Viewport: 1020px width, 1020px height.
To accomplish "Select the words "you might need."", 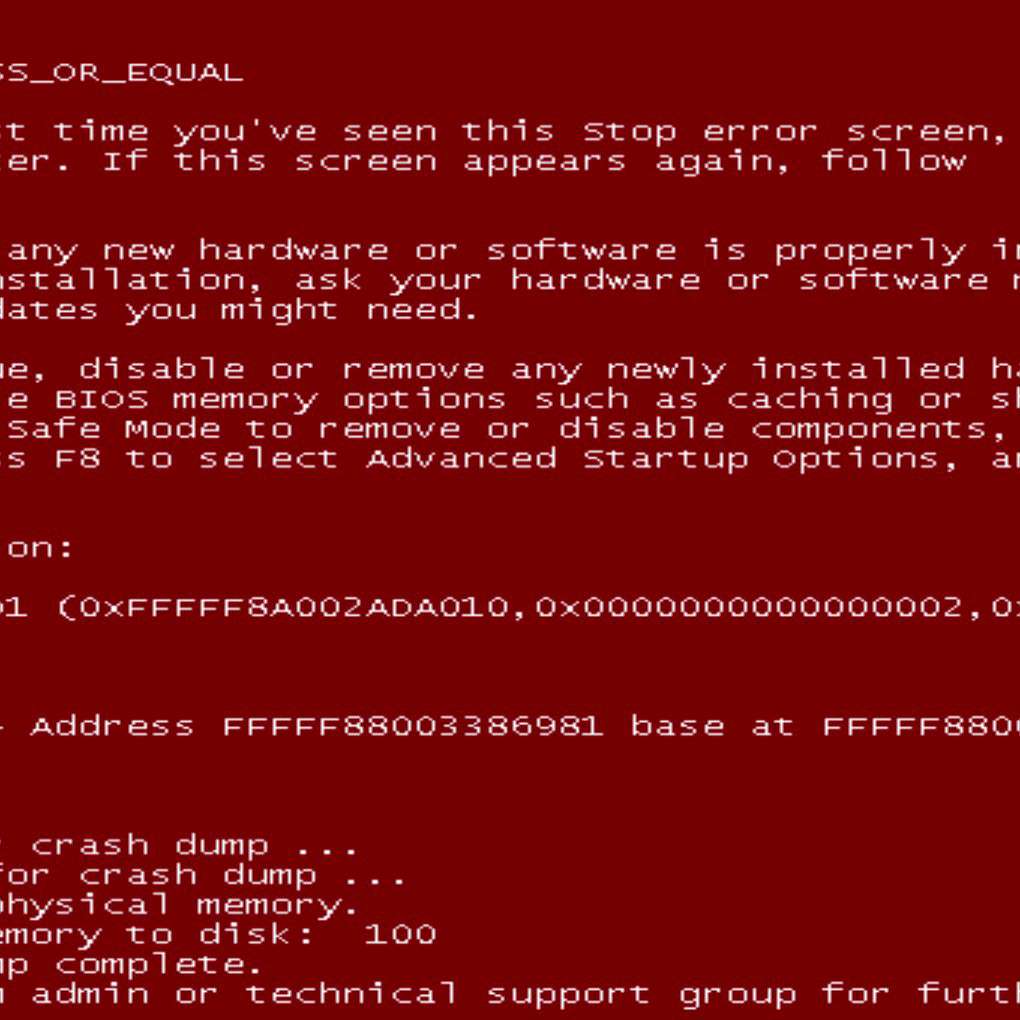I will [x=302, y=311].
